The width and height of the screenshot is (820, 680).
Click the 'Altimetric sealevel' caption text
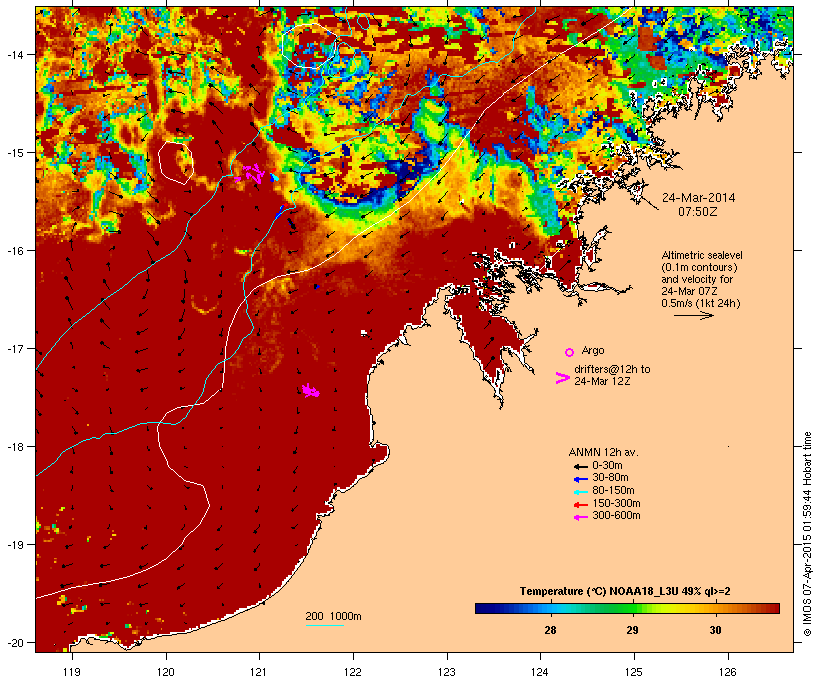pyautogui.click(x=702, y=255)
